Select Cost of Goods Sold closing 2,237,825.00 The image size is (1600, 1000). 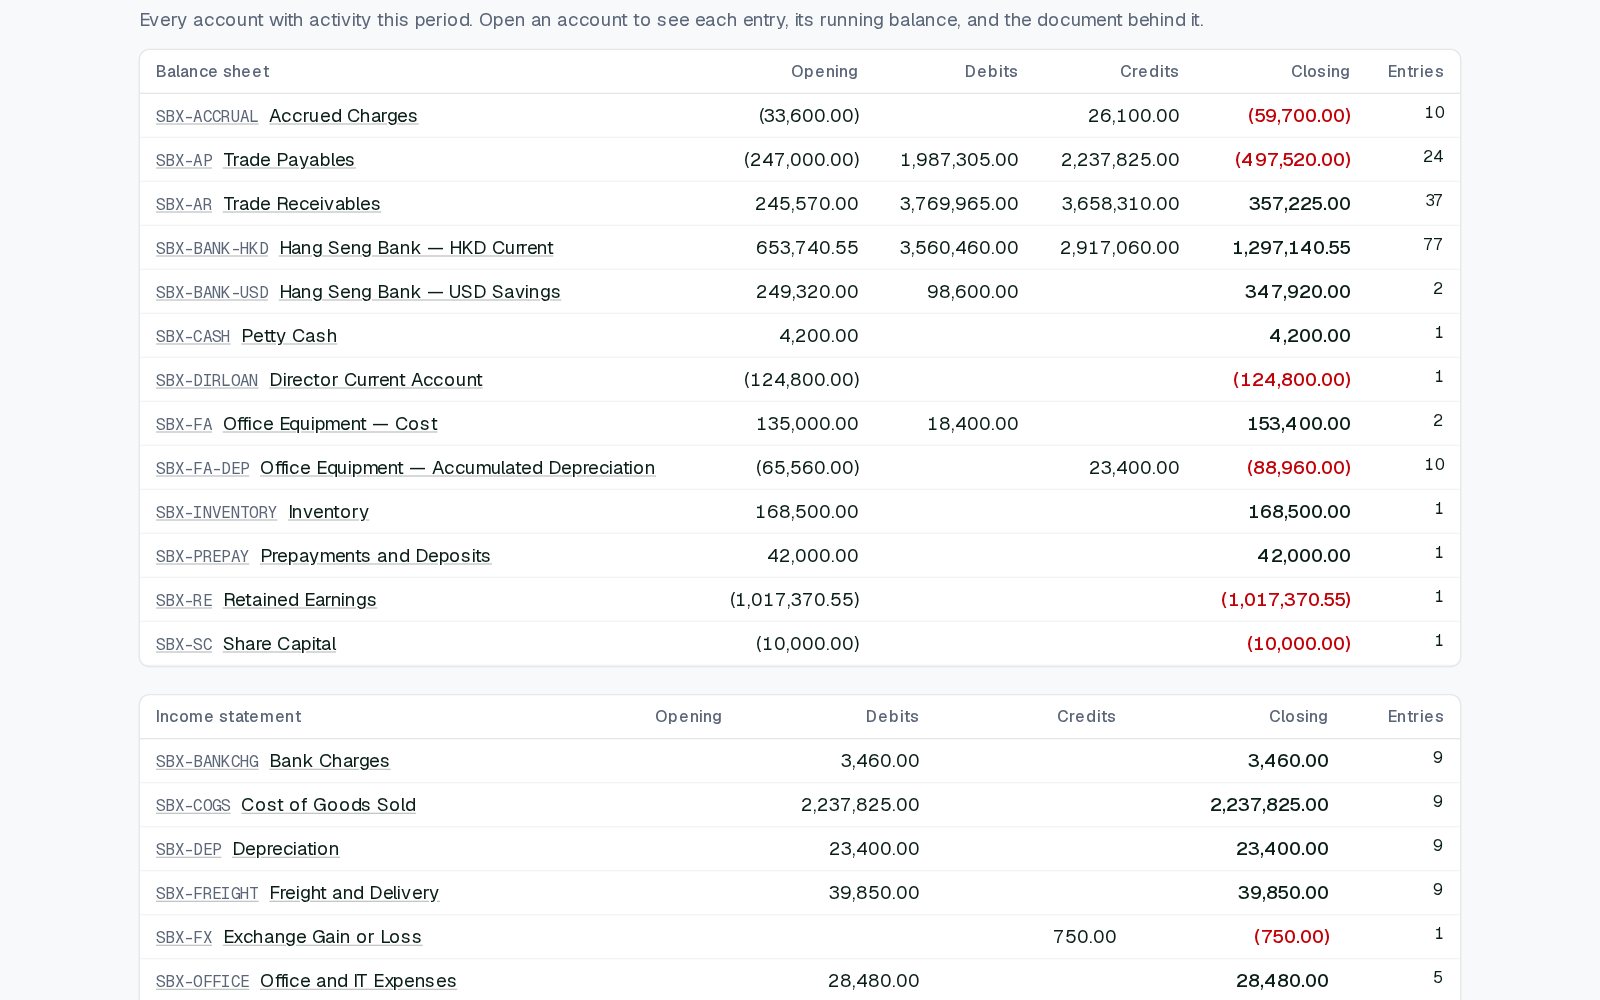click(1269, 805)
